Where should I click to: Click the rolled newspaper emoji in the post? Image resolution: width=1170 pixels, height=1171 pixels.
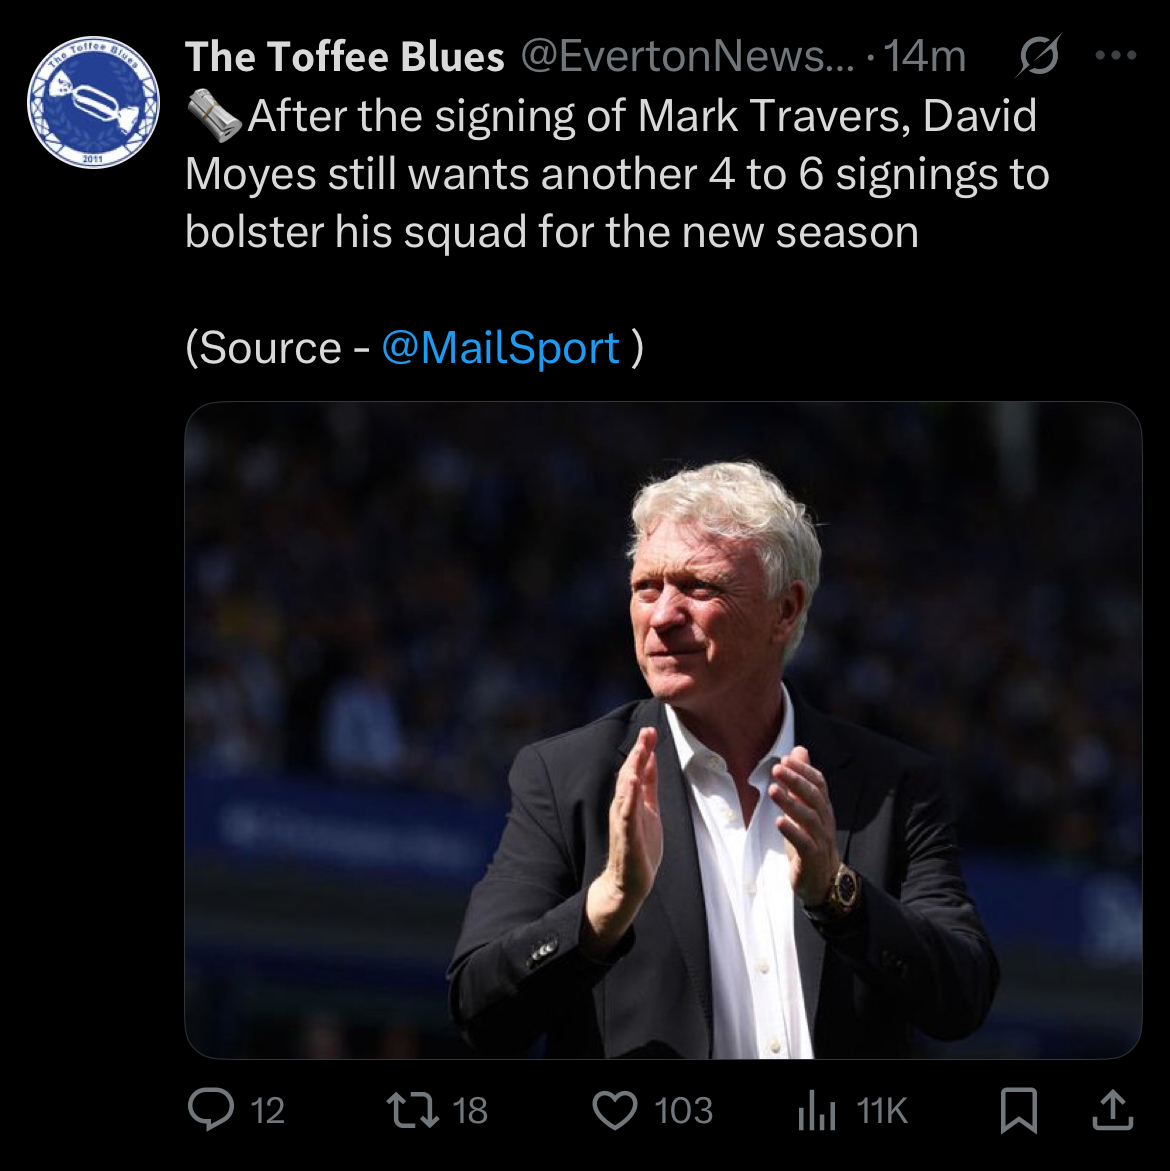click(x=214, y=118)
